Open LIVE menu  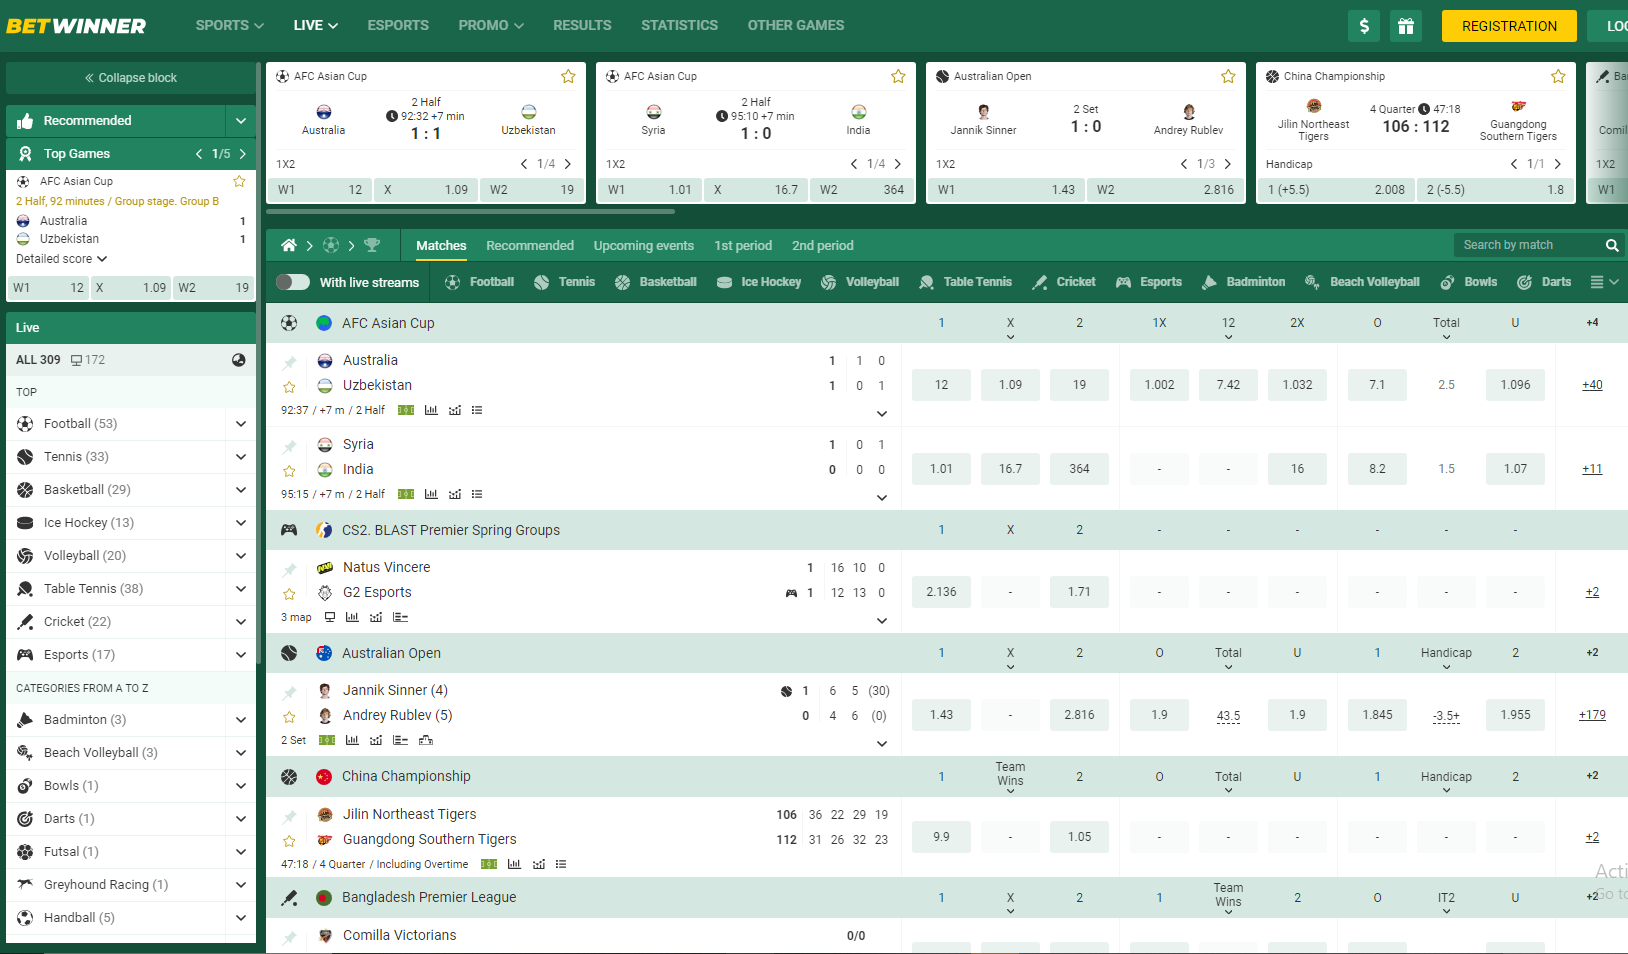(x=316, y=25)
